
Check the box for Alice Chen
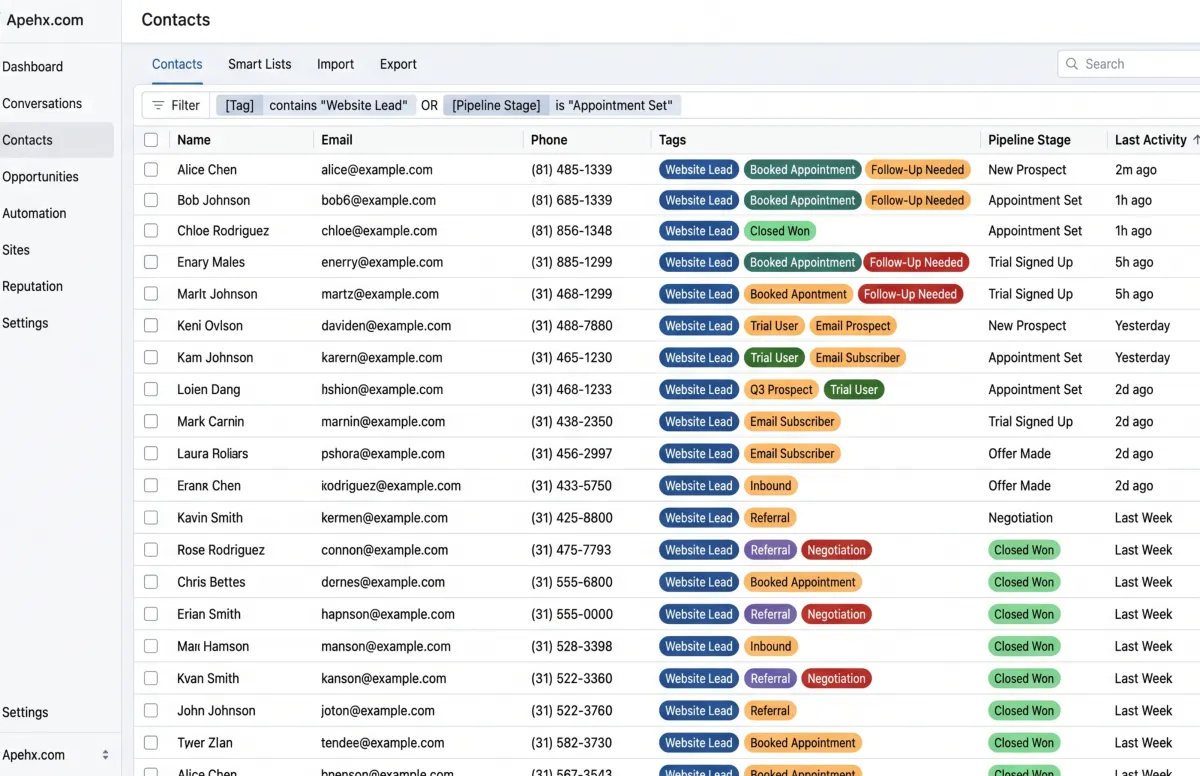(151, 170)
